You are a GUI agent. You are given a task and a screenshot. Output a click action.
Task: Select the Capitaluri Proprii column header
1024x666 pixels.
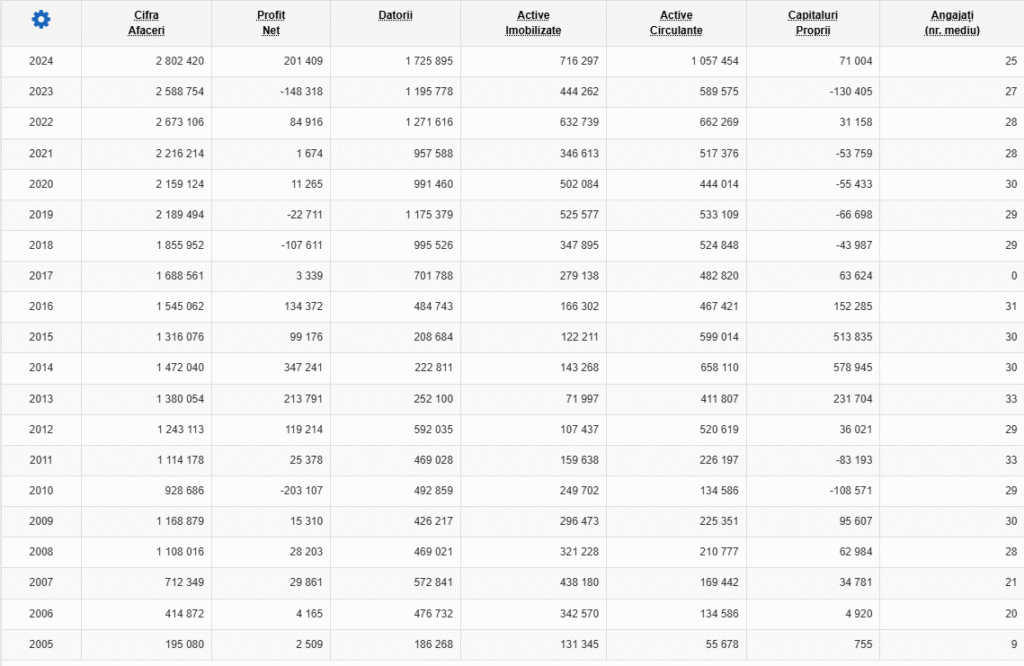pos(813,23)
